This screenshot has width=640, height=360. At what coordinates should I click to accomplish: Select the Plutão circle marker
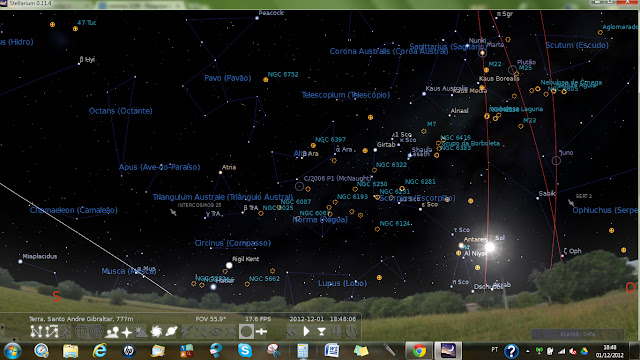coord(512,69)
